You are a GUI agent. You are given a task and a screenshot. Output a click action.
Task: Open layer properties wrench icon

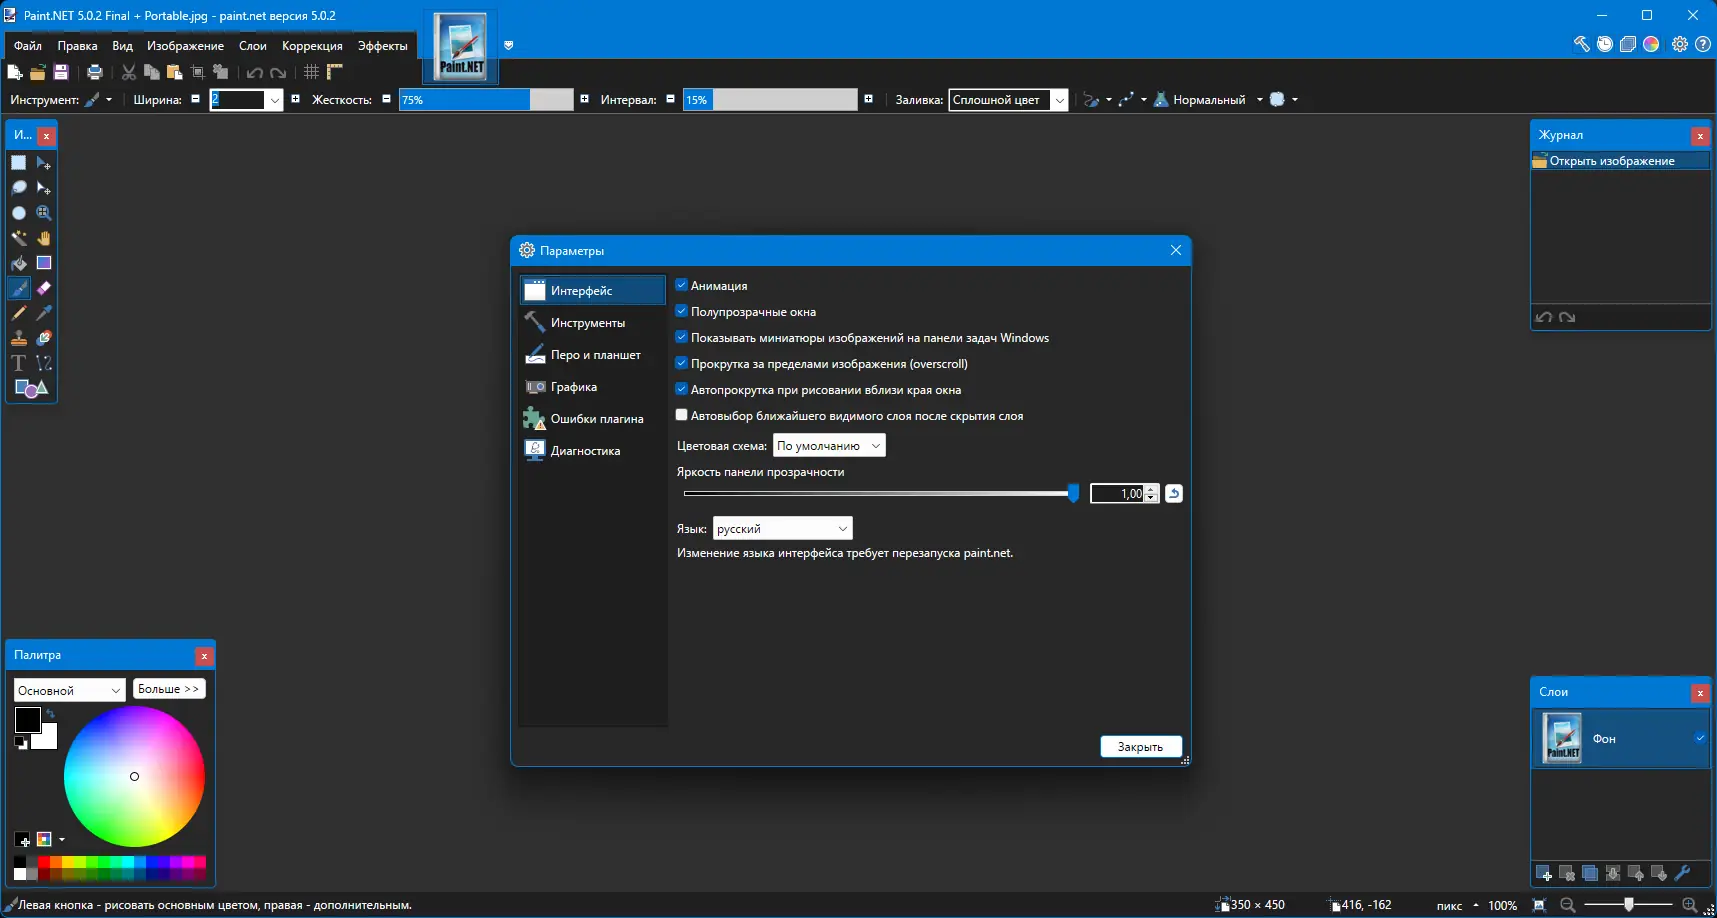pyautogui.click(x=1682, y=874)
